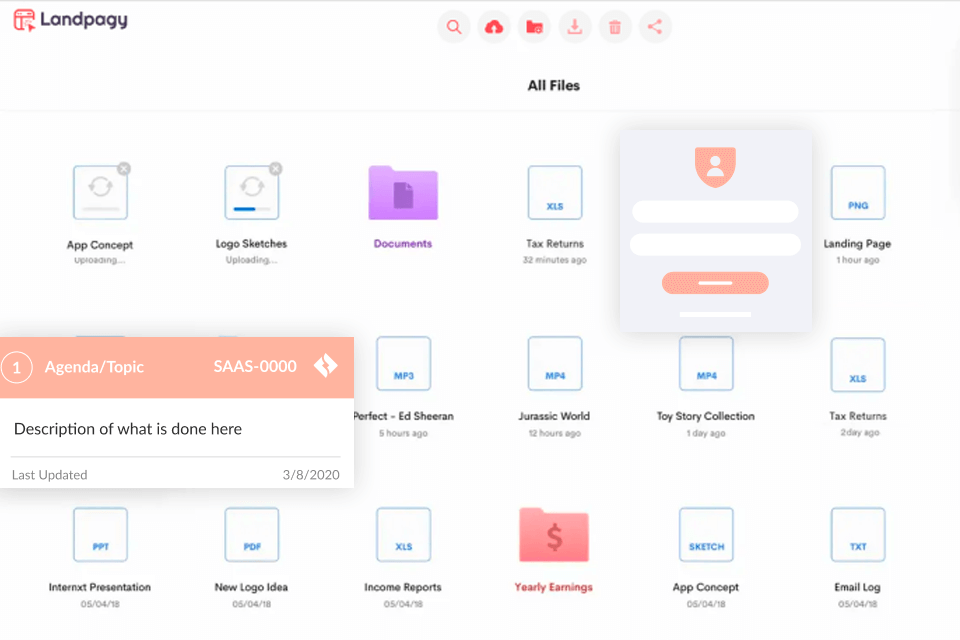Viewport: 960px width, 640px height.
Task: Click the Landing Page file name
Action: (857, 244)
